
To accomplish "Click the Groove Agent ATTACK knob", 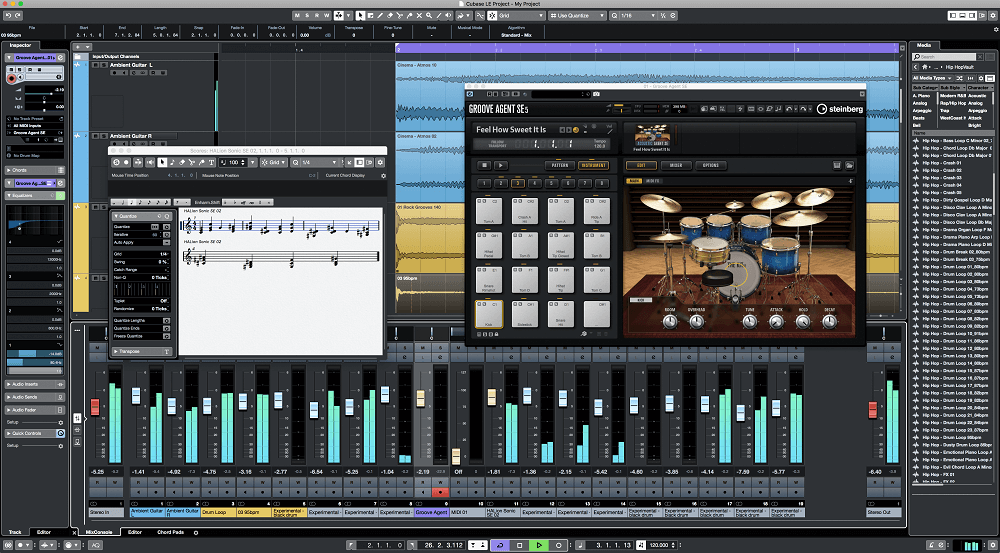I will click(776, 321).
